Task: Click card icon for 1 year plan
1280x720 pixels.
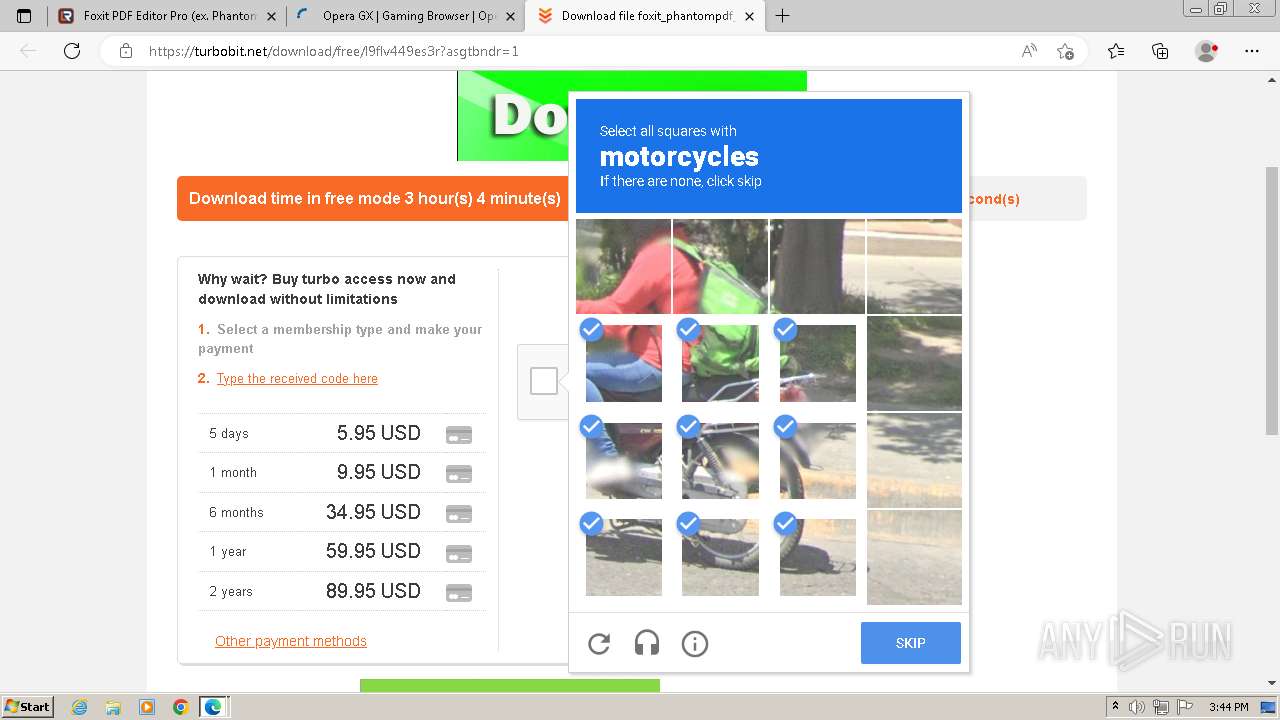Action: click(x=459, y=553)
